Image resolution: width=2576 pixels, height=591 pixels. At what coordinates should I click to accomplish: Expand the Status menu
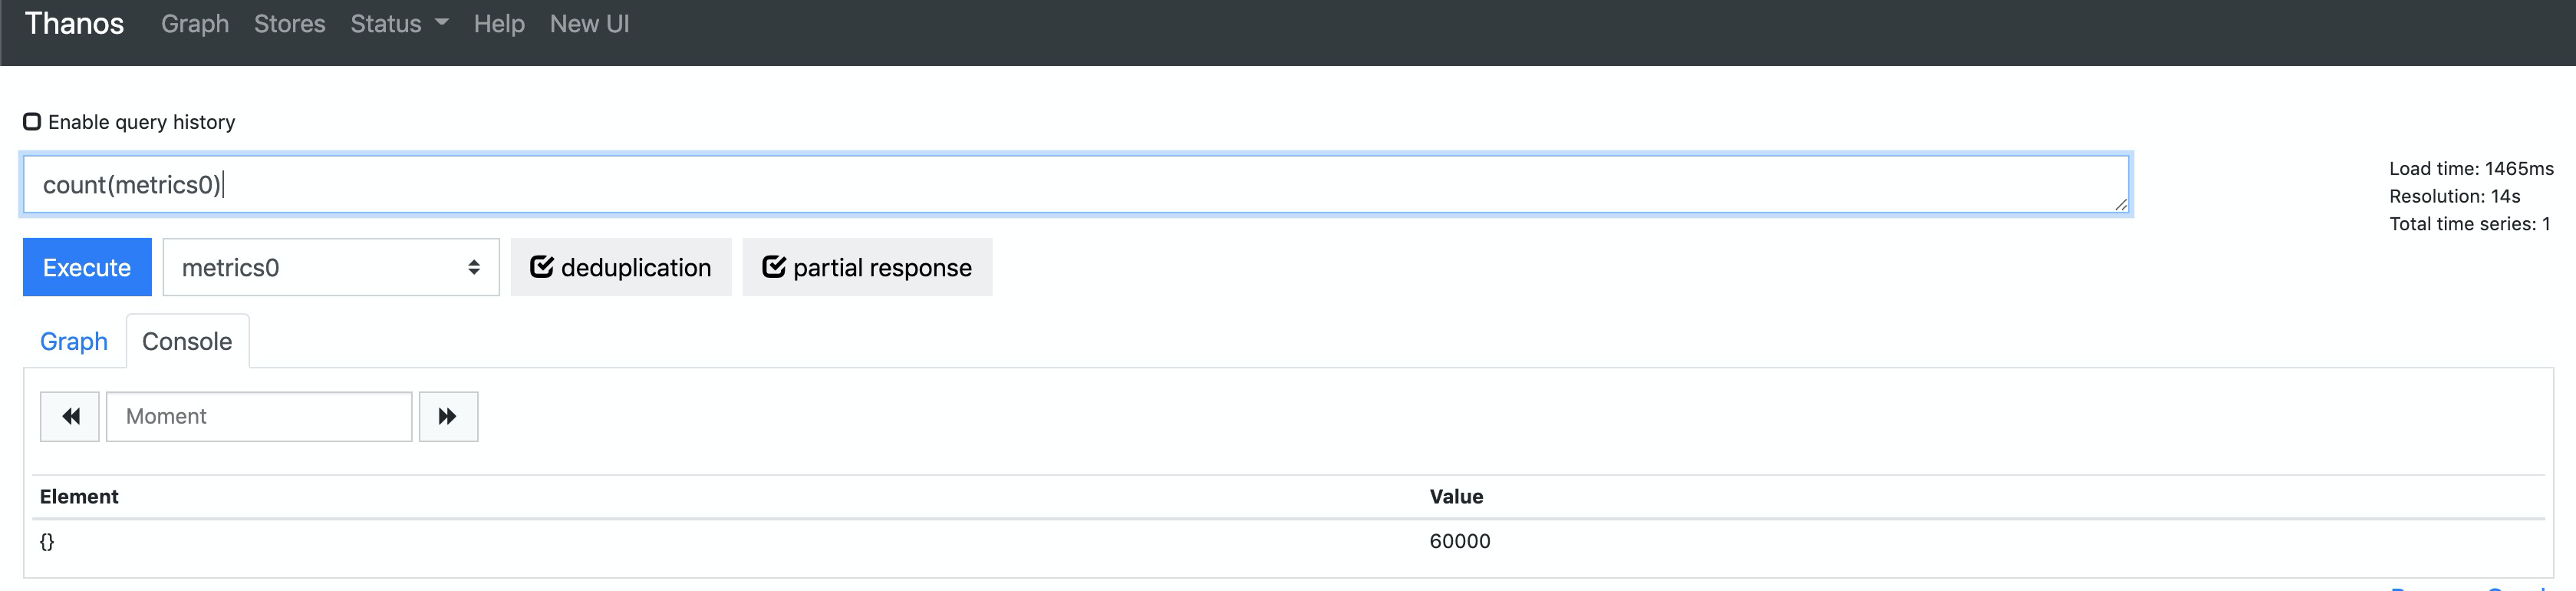click(x=399, y=24)
